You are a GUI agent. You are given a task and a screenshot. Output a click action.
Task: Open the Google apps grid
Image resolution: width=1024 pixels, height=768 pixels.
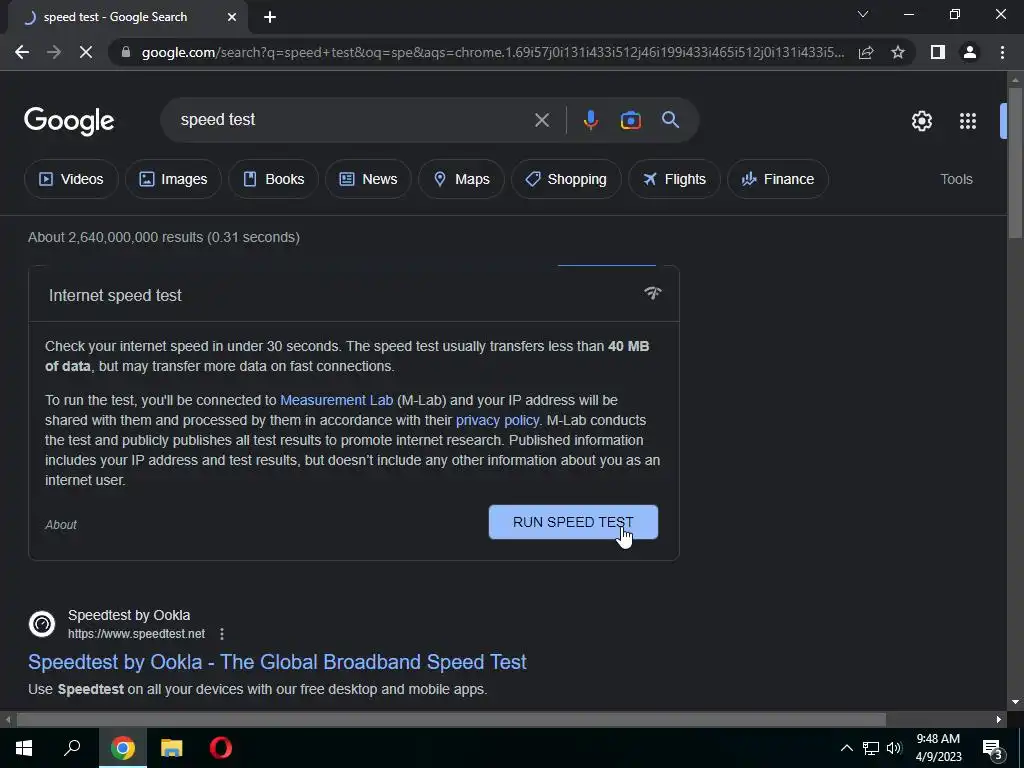click(968, 121)
